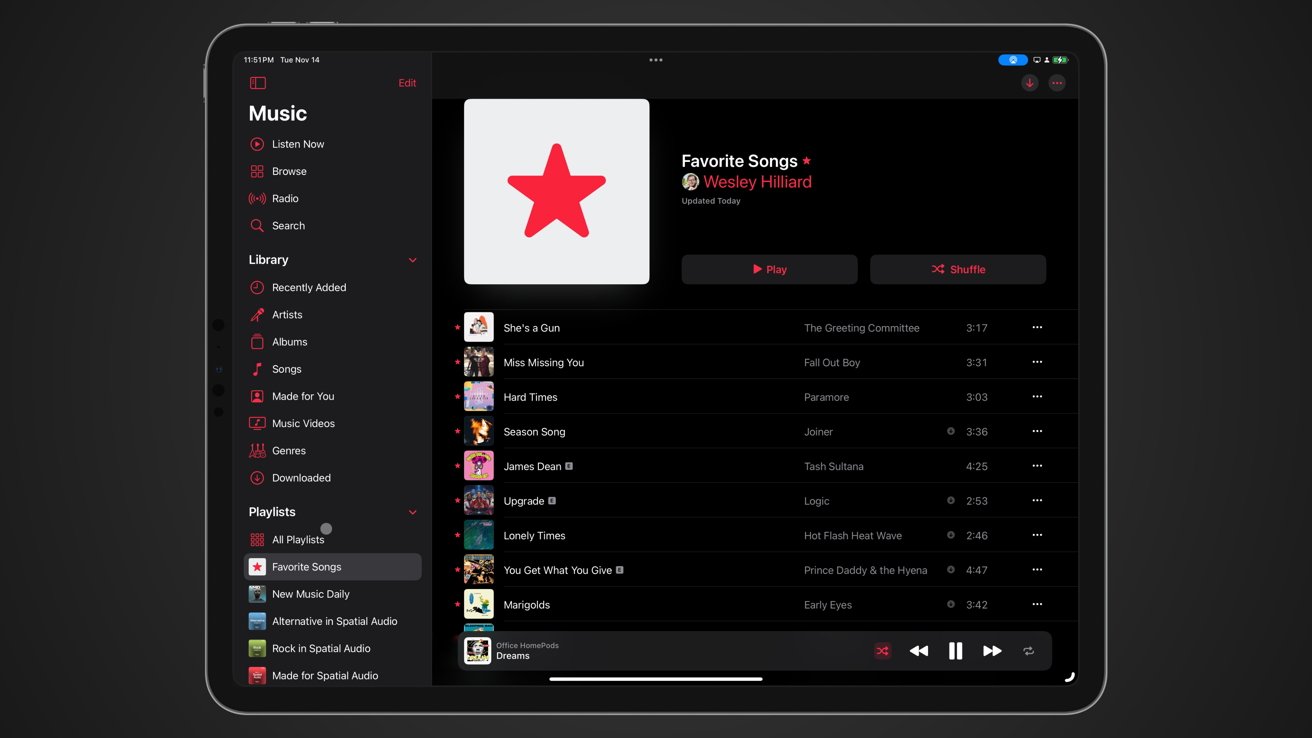This screenshot has height=738, width=1312.
Task: Collapse the Library section
Action: (412, 259)
